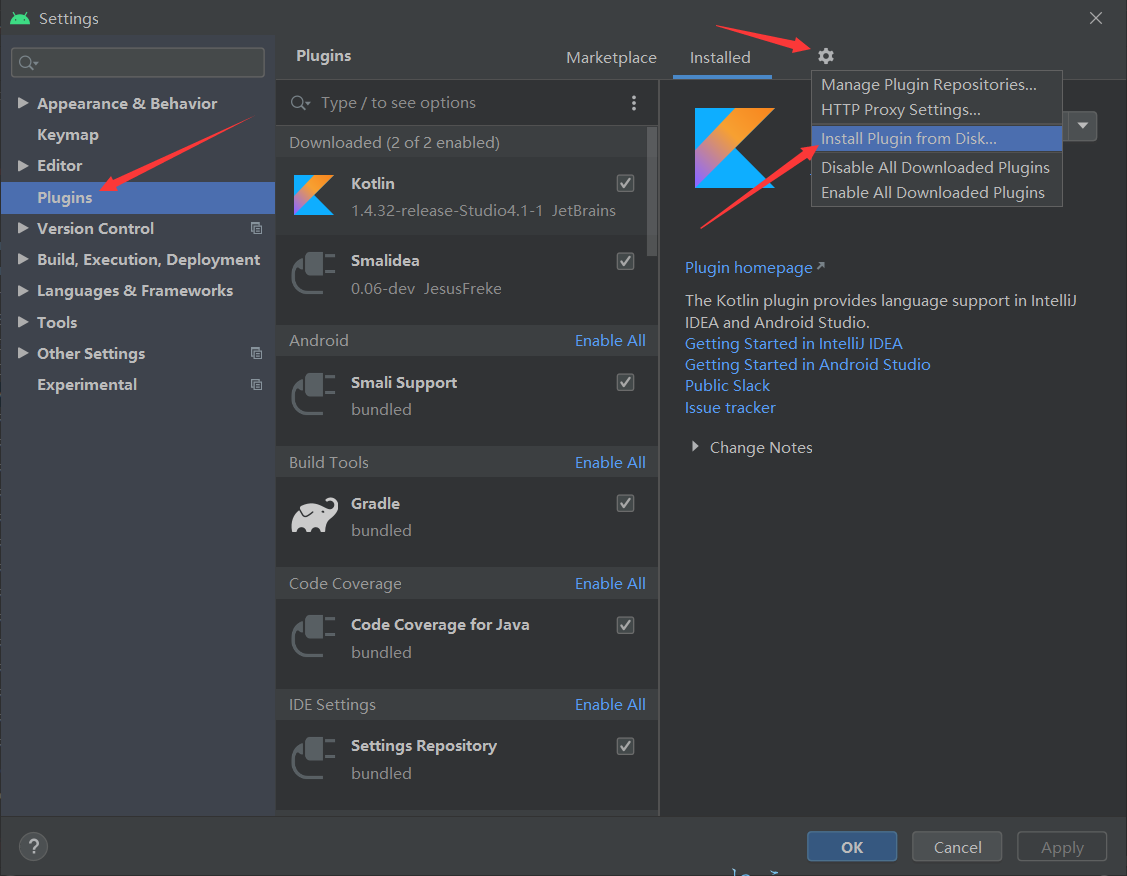This screenshot has width=1127, height=876.
Task: Select Install Plugin from Disk
Action: pos(937,139)
